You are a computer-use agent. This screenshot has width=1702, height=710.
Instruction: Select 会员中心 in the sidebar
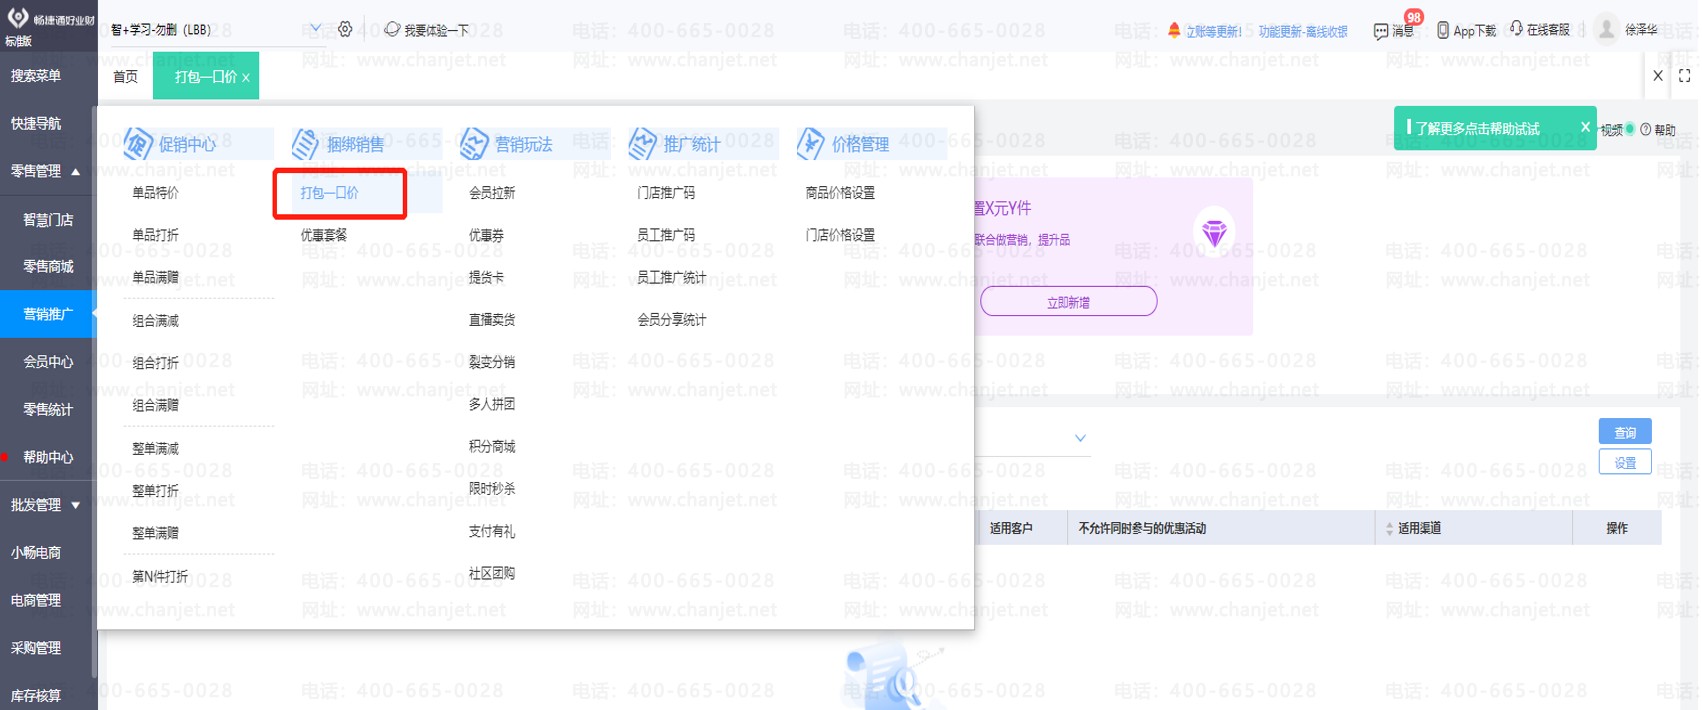click(48, 362)
